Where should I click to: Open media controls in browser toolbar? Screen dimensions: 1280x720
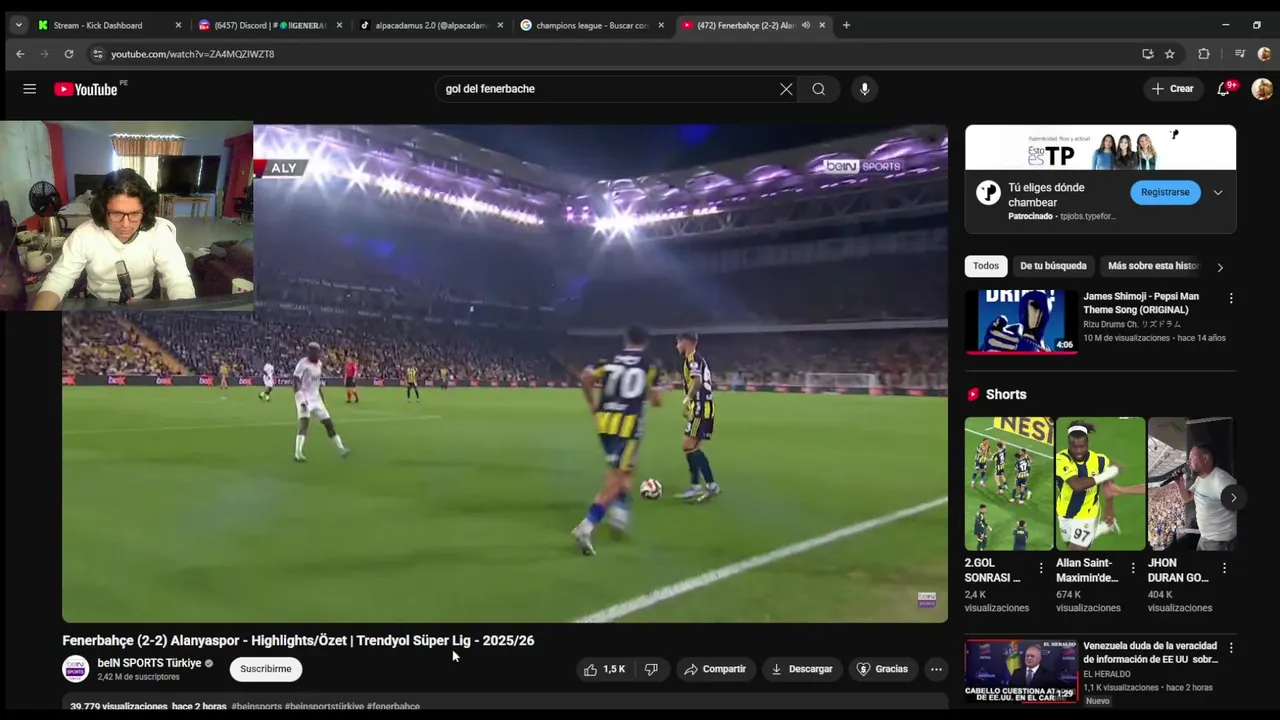[1240, 54]
